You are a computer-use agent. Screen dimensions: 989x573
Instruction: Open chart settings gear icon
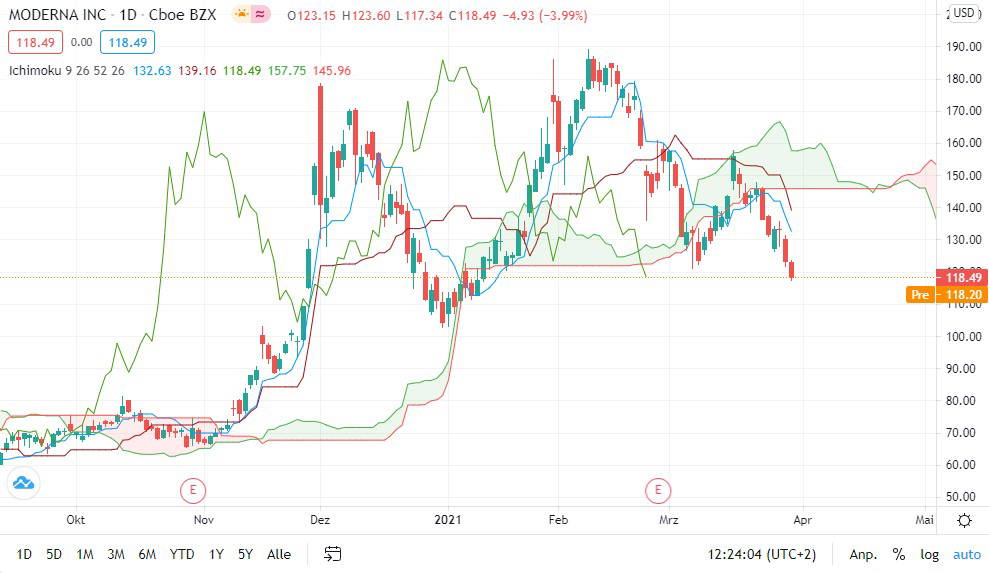(x=964, y=520)
